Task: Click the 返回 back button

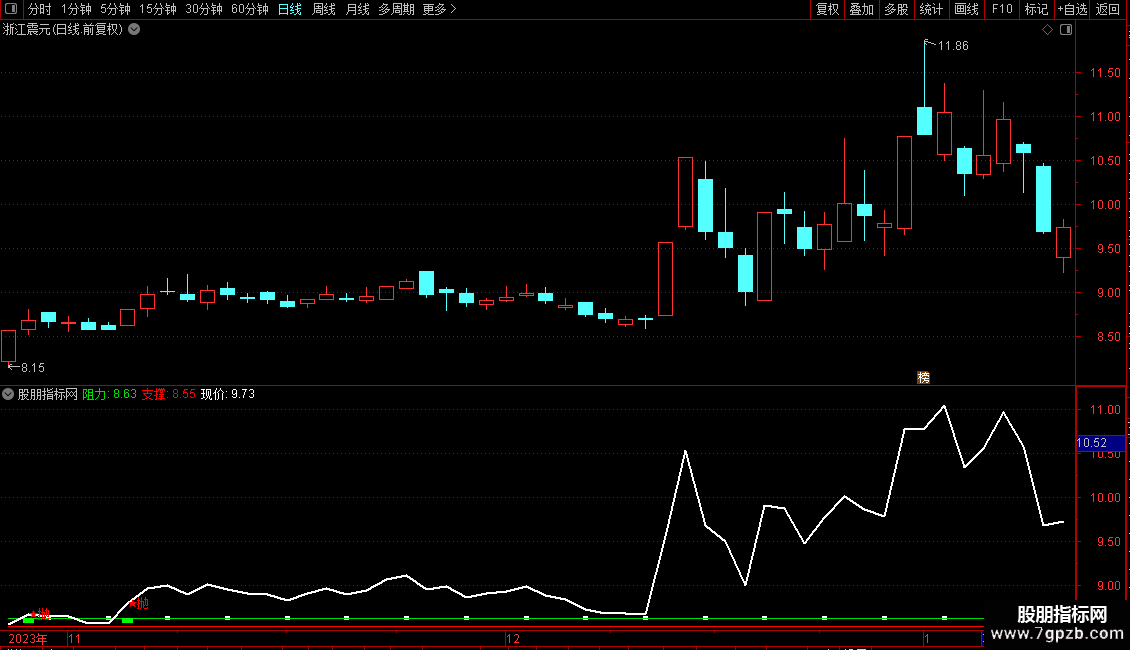Action: (x=1108, y=9)
